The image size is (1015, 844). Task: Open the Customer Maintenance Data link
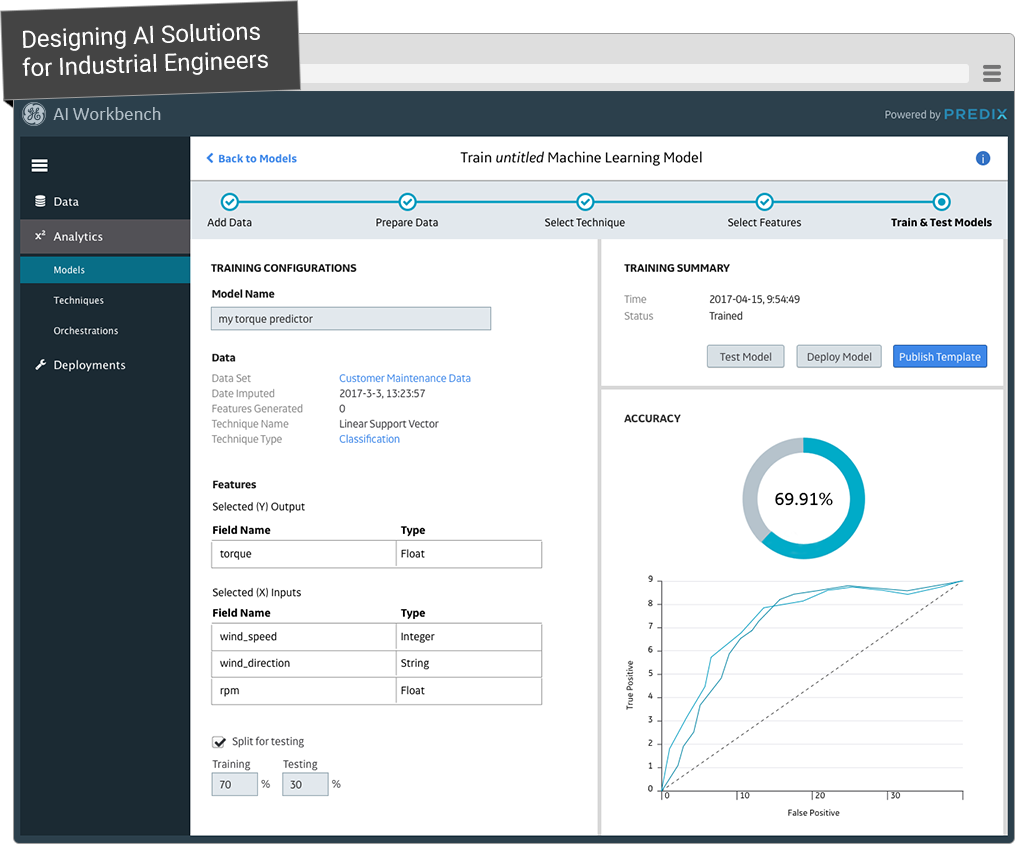(x=405, y=378)
